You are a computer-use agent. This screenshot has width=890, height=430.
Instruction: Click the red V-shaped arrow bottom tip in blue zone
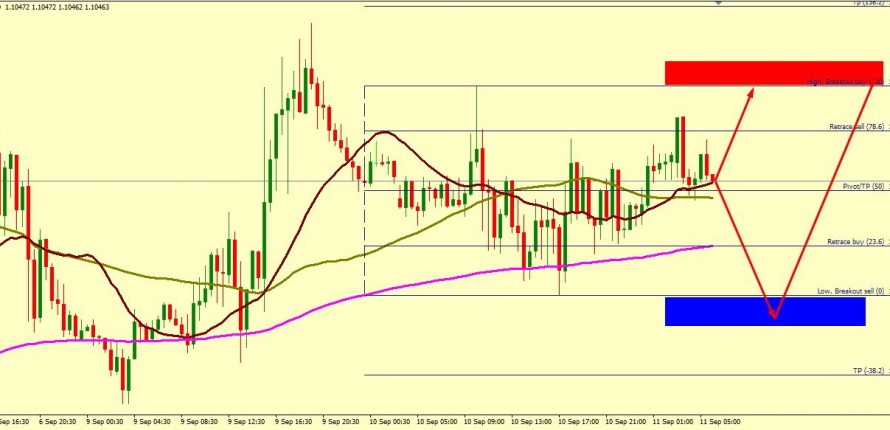(x=773, y=315)
